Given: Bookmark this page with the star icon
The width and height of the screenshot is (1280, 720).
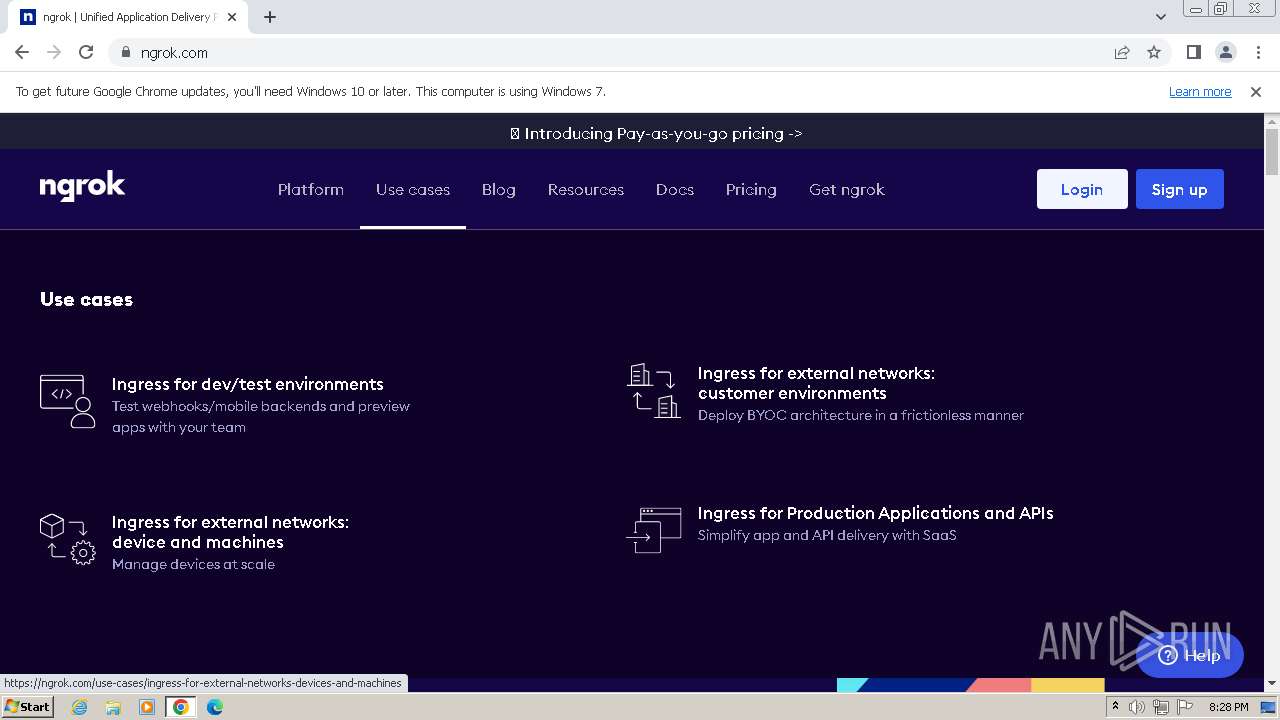Looking at the screenshot, I should [x=1154, y=52].
